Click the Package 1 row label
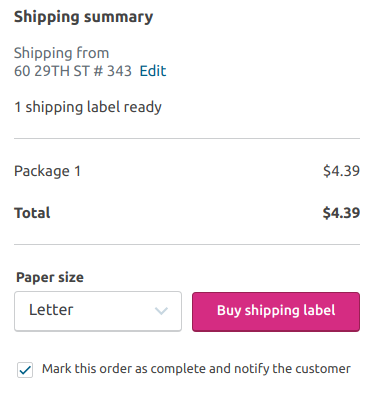 pyautogui.click(x=47, y=171)
